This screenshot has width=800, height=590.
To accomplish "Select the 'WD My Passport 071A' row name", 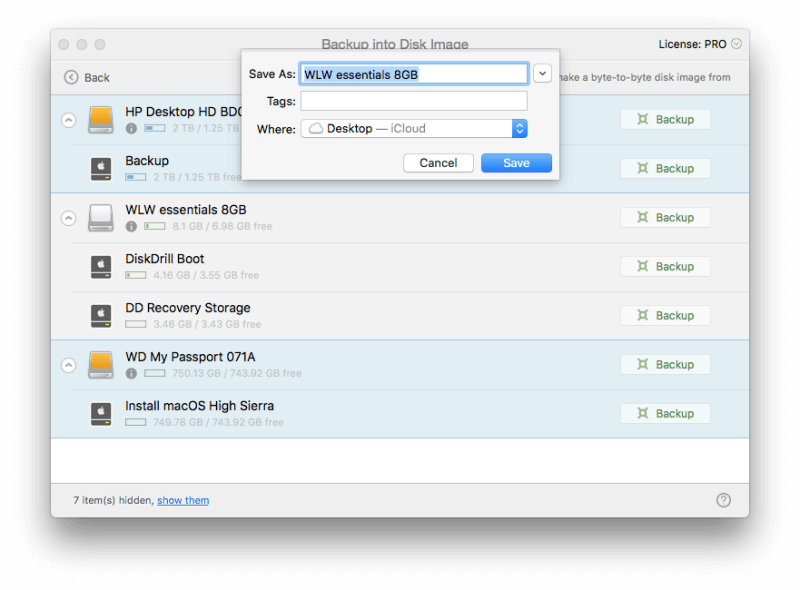I will click(190, 357).
